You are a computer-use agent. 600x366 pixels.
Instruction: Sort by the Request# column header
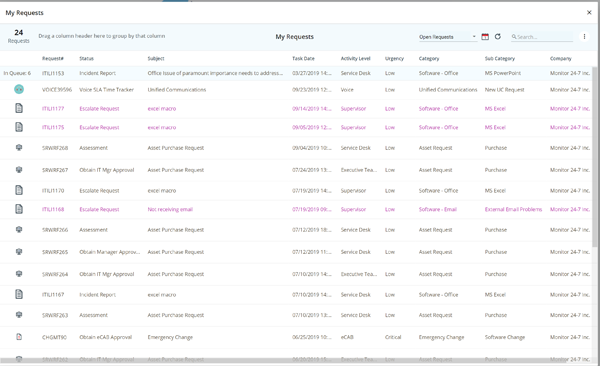53,59
